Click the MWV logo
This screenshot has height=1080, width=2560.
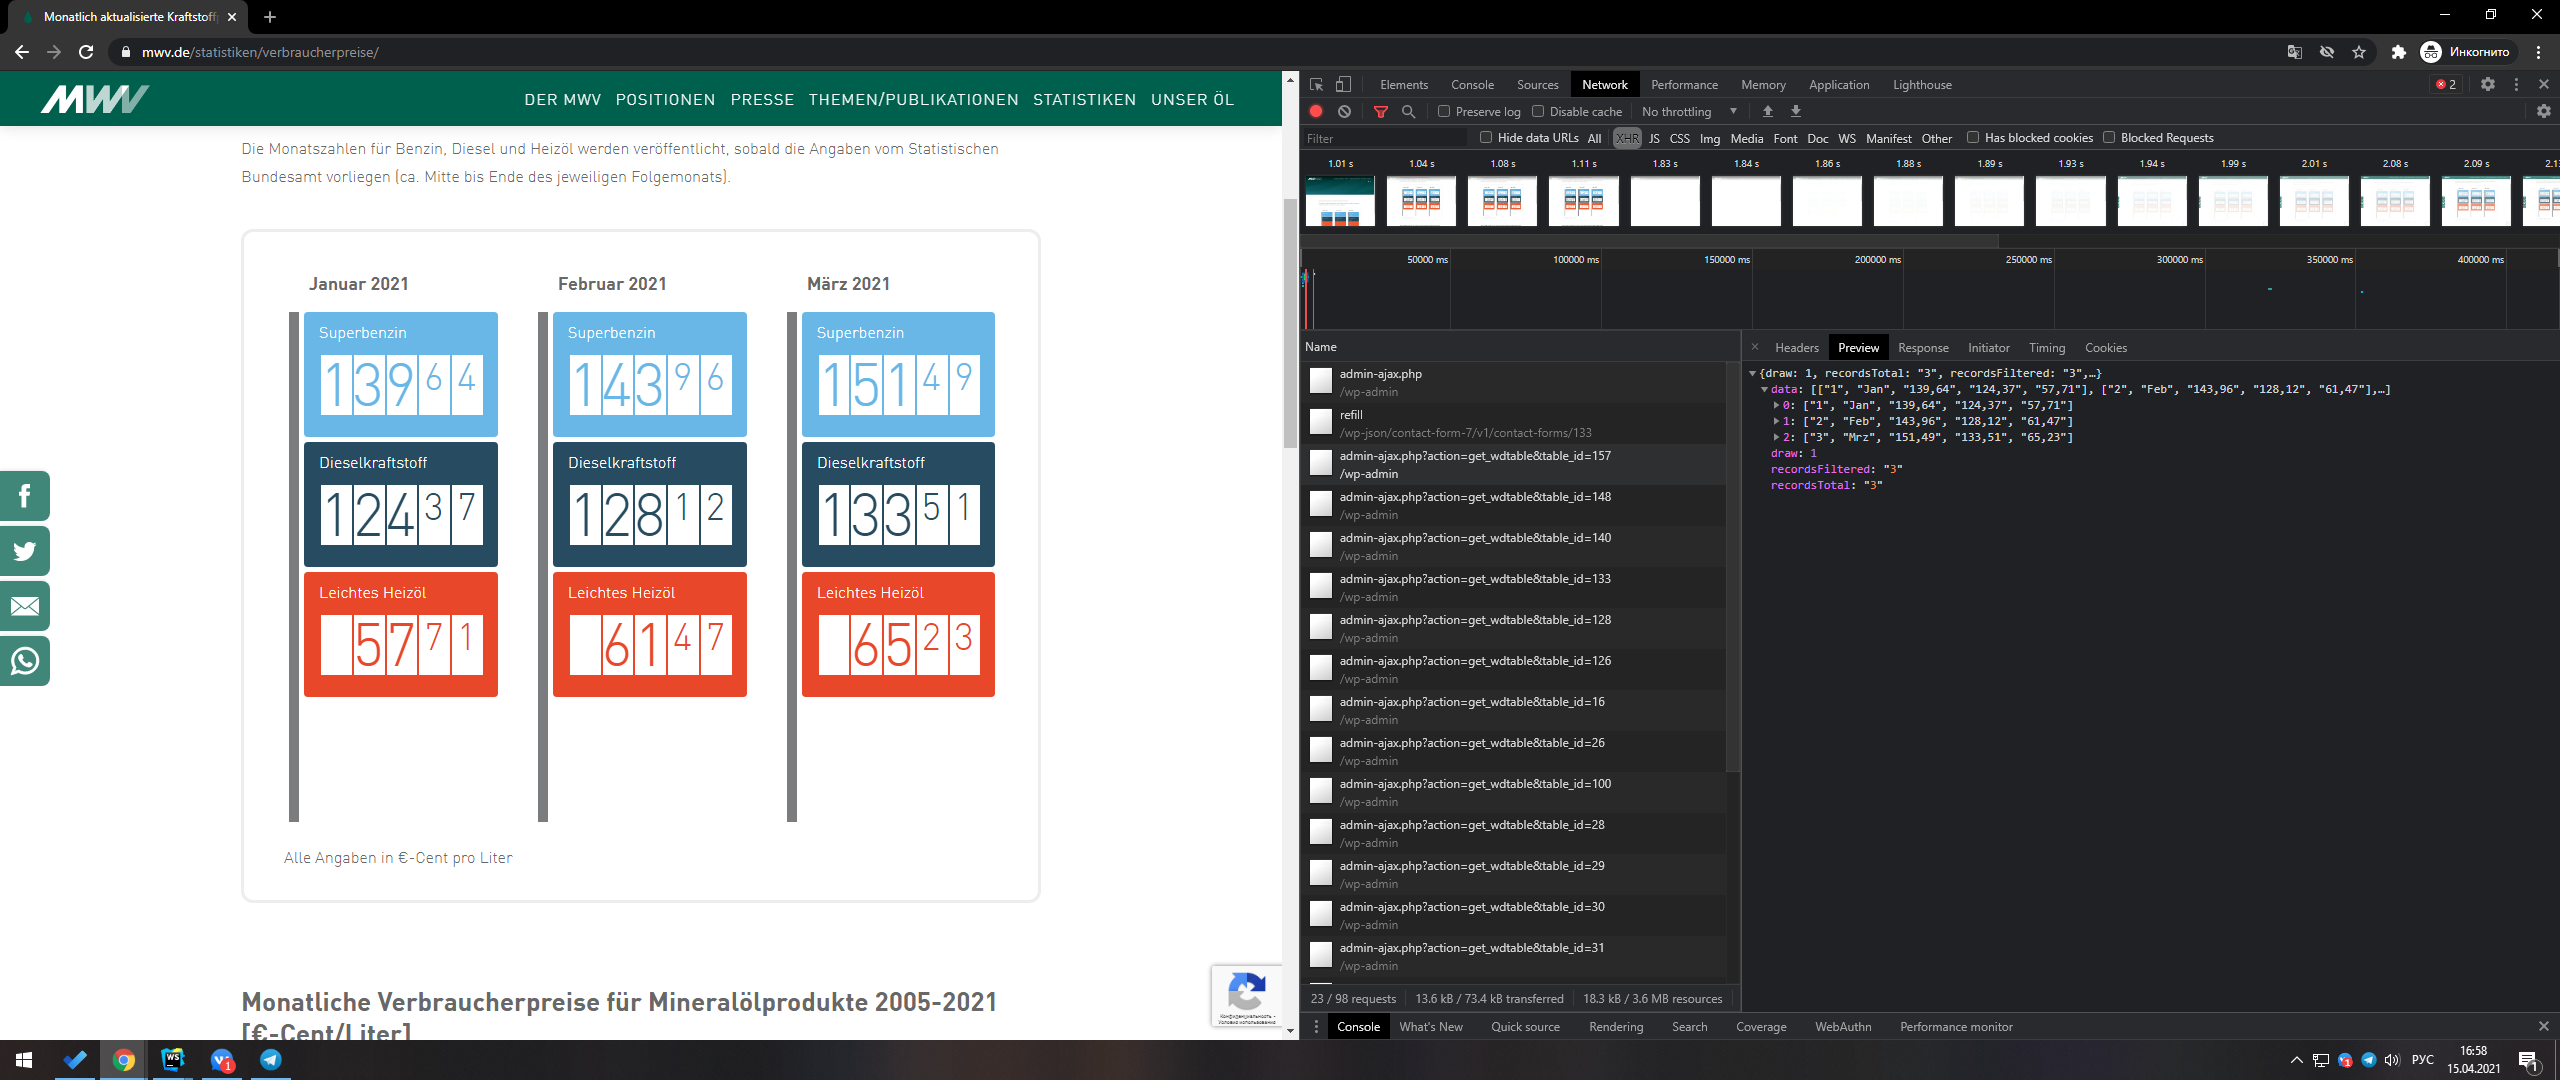[95, 99]
